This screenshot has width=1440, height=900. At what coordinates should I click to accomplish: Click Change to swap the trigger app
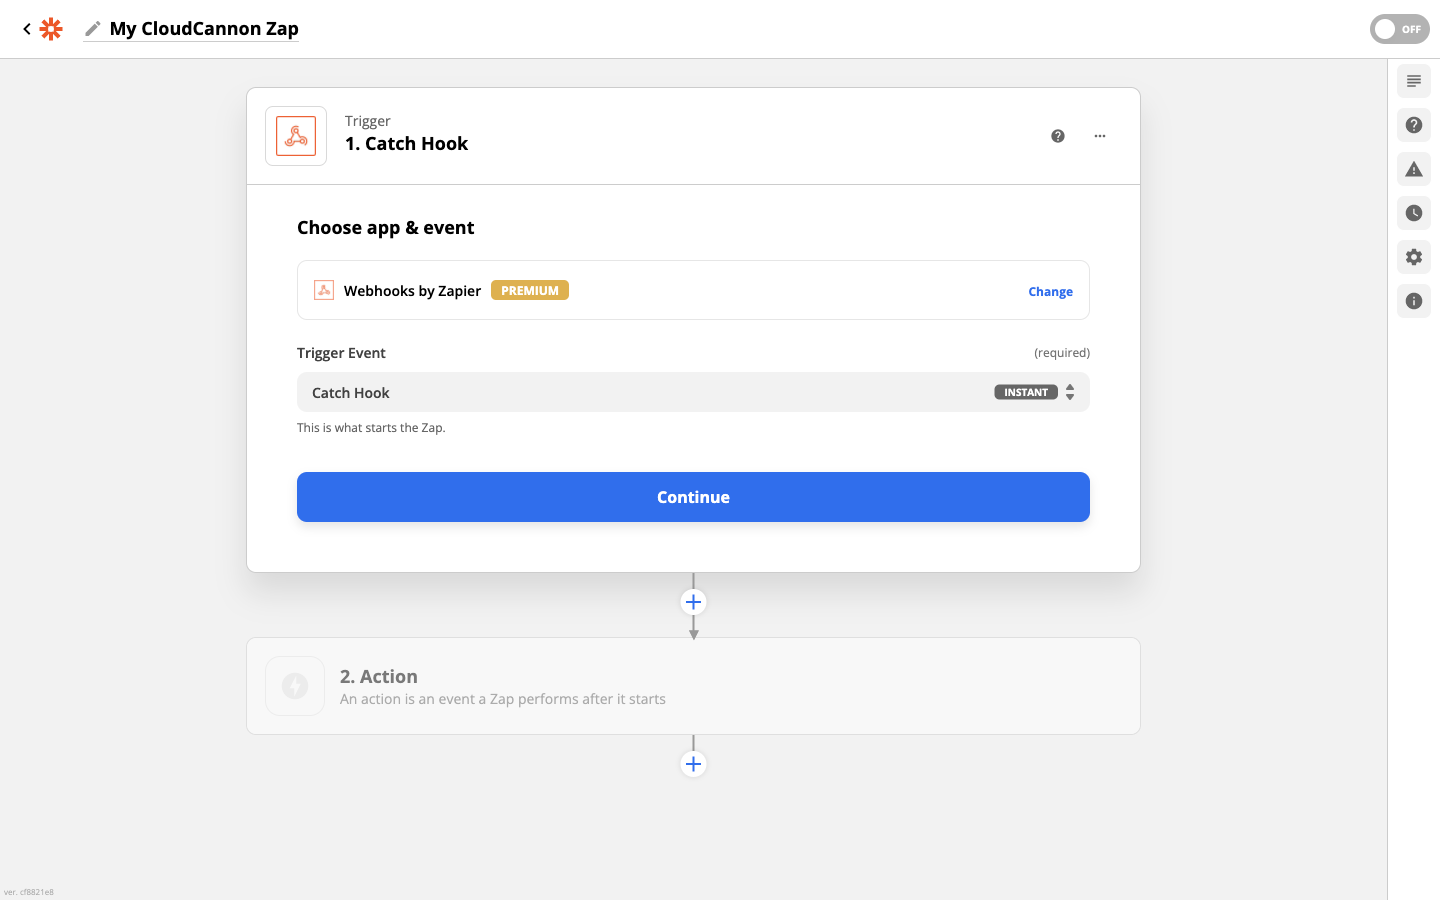pyautogui.click(x=1050, y=291)
